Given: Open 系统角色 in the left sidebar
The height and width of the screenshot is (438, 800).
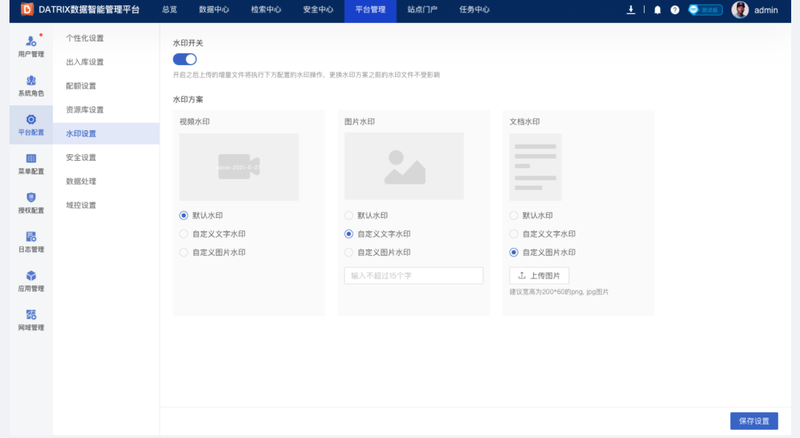Looking at the screenshot, I should click(31, 85).
